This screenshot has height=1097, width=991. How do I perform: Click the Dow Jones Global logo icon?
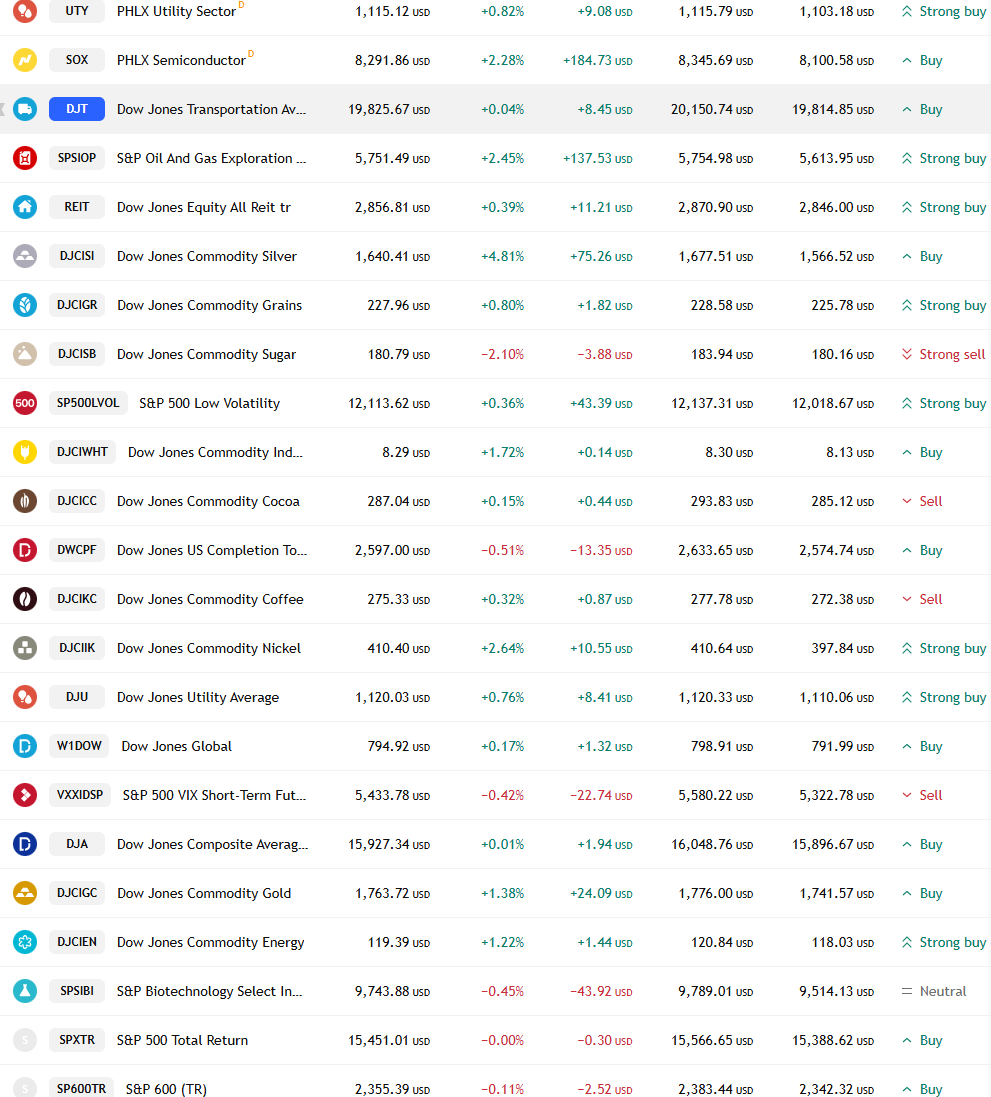pyautogui.click(x=24, y=746)
